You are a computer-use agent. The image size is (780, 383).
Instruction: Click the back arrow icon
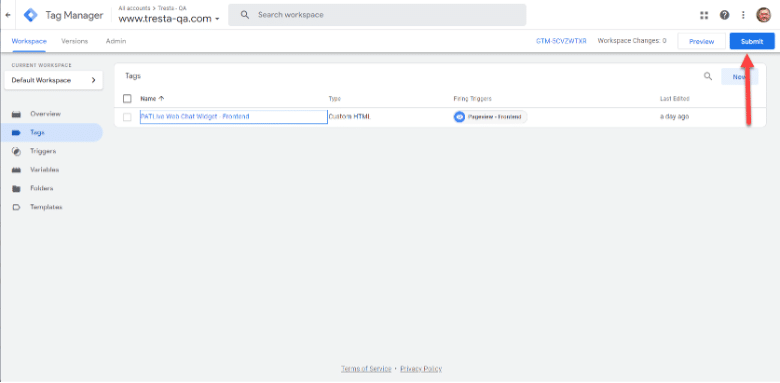(x=7, y=15)
